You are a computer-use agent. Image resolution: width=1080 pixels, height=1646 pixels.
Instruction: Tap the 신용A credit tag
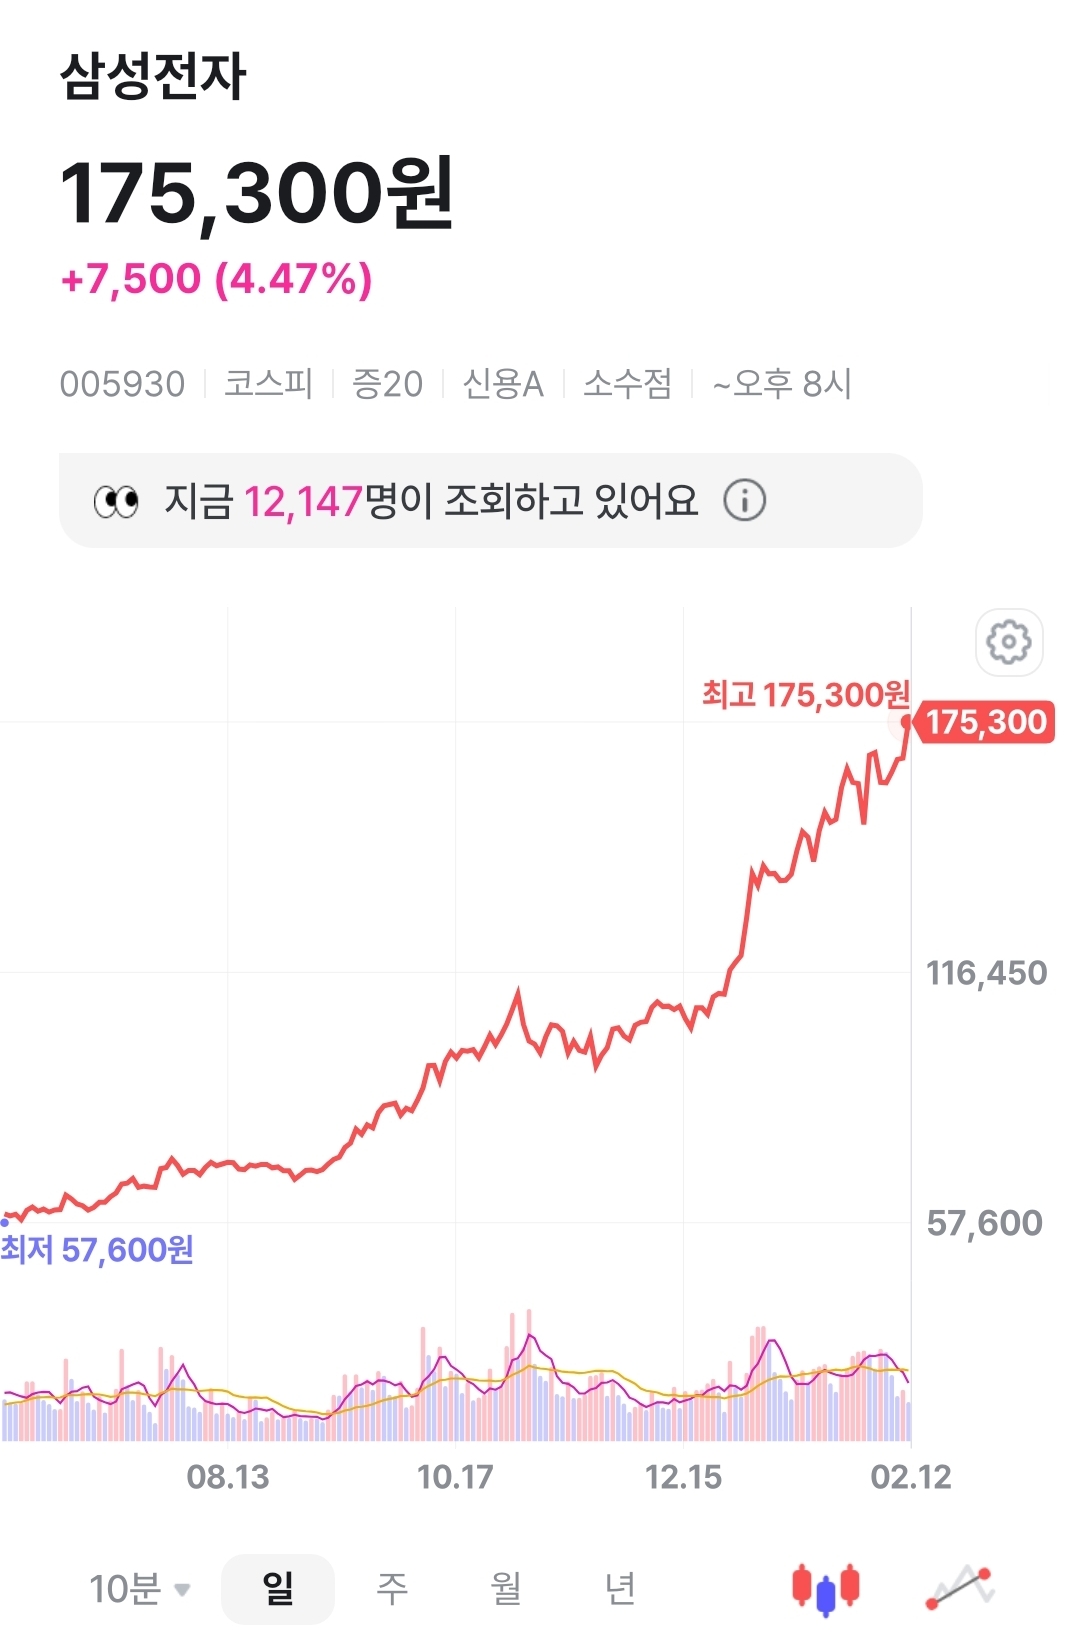point(502,384)
